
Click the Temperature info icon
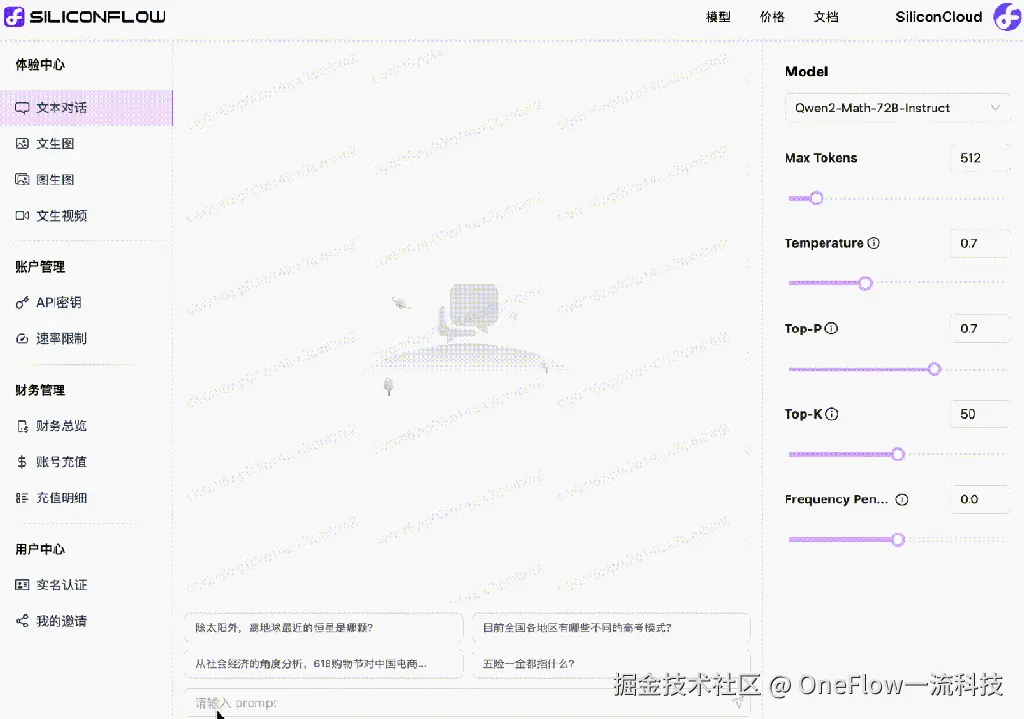coord(873,243)
